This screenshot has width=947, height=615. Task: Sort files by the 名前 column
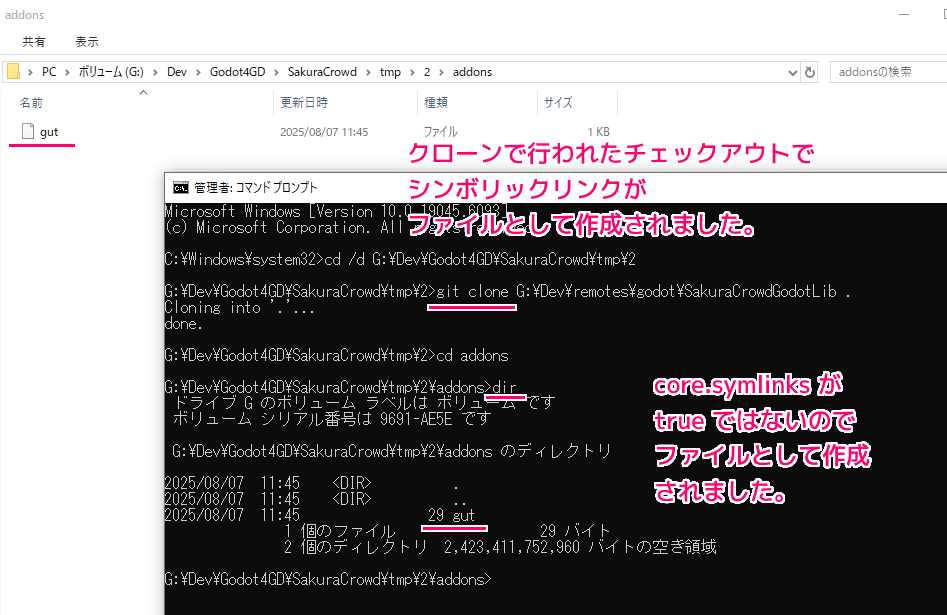tap(32, 102)
